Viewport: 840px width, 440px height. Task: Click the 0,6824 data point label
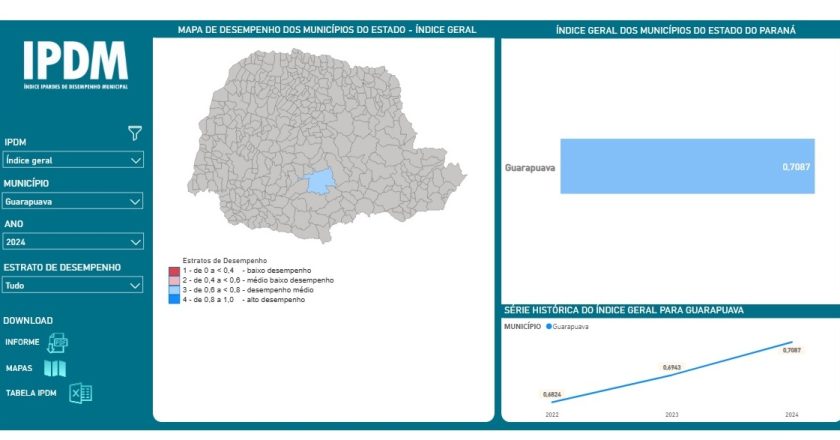click(552, 394)
